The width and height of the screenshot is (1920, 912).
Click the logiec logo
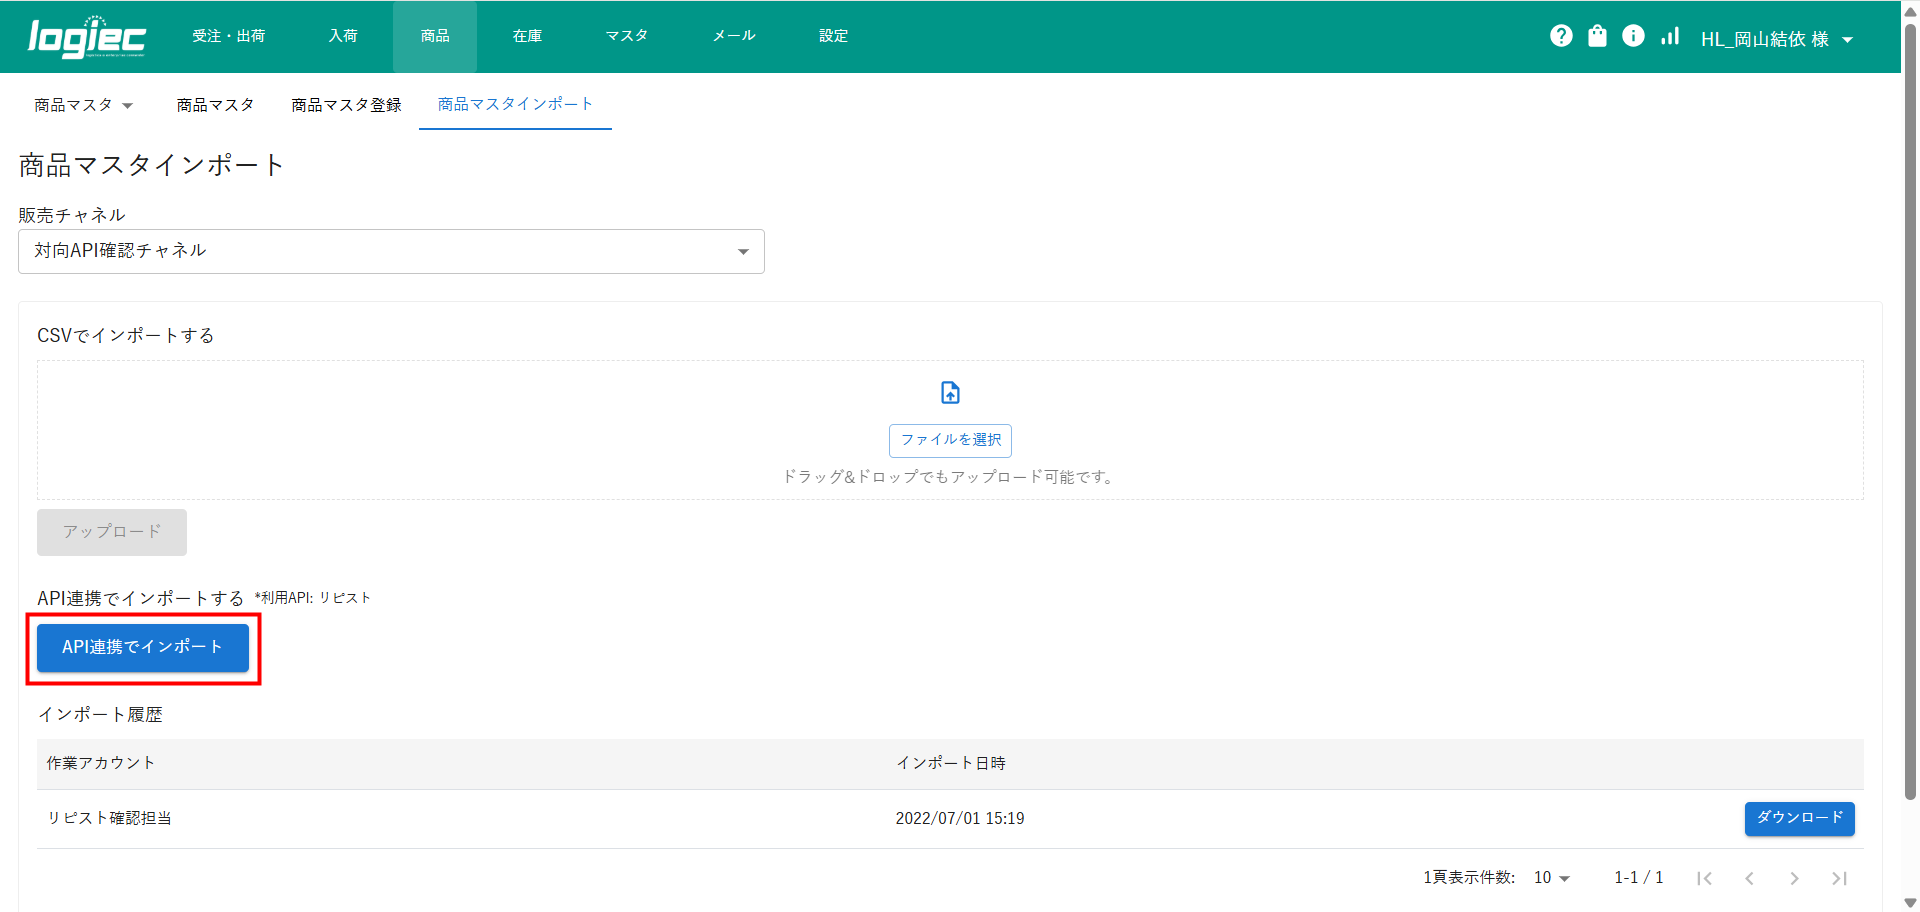pyautogui.click(x=87, y=37)
